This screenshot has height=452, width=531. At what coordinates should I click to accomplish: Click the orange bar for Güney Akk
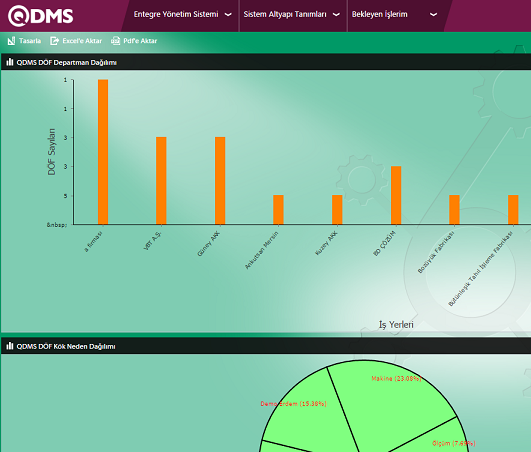point(220,180)
